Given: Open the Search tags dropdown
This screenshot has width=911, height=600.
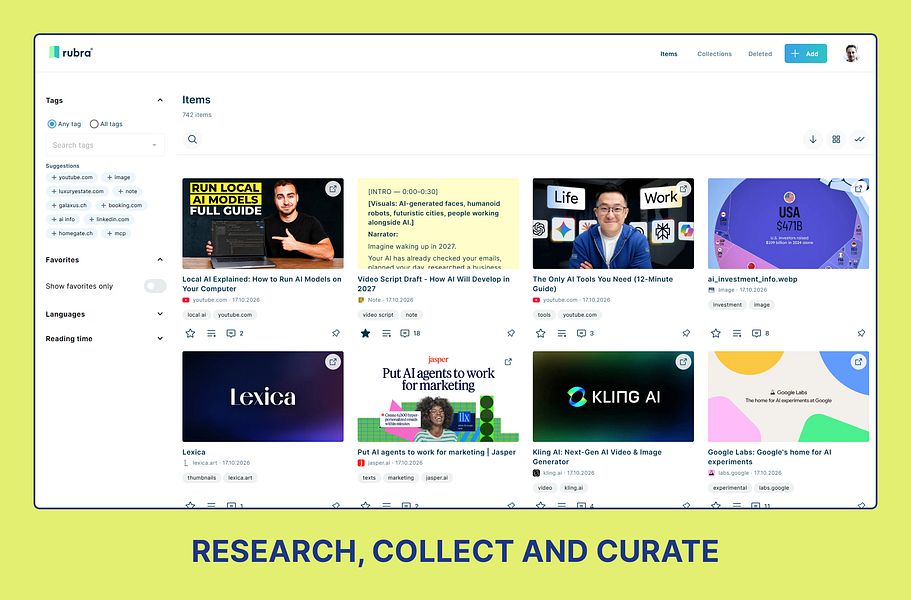Looking at the screenshot, I should (x=105, y=145).
